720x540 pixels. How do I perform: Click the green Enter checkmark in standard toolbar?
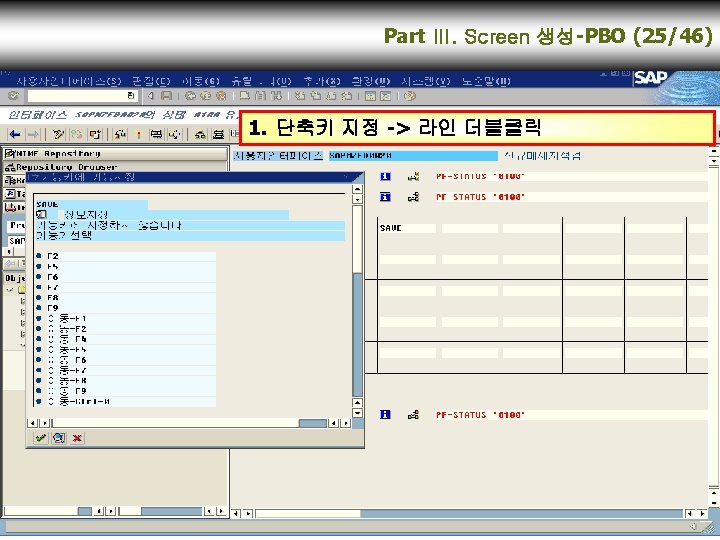coord(13,96)
